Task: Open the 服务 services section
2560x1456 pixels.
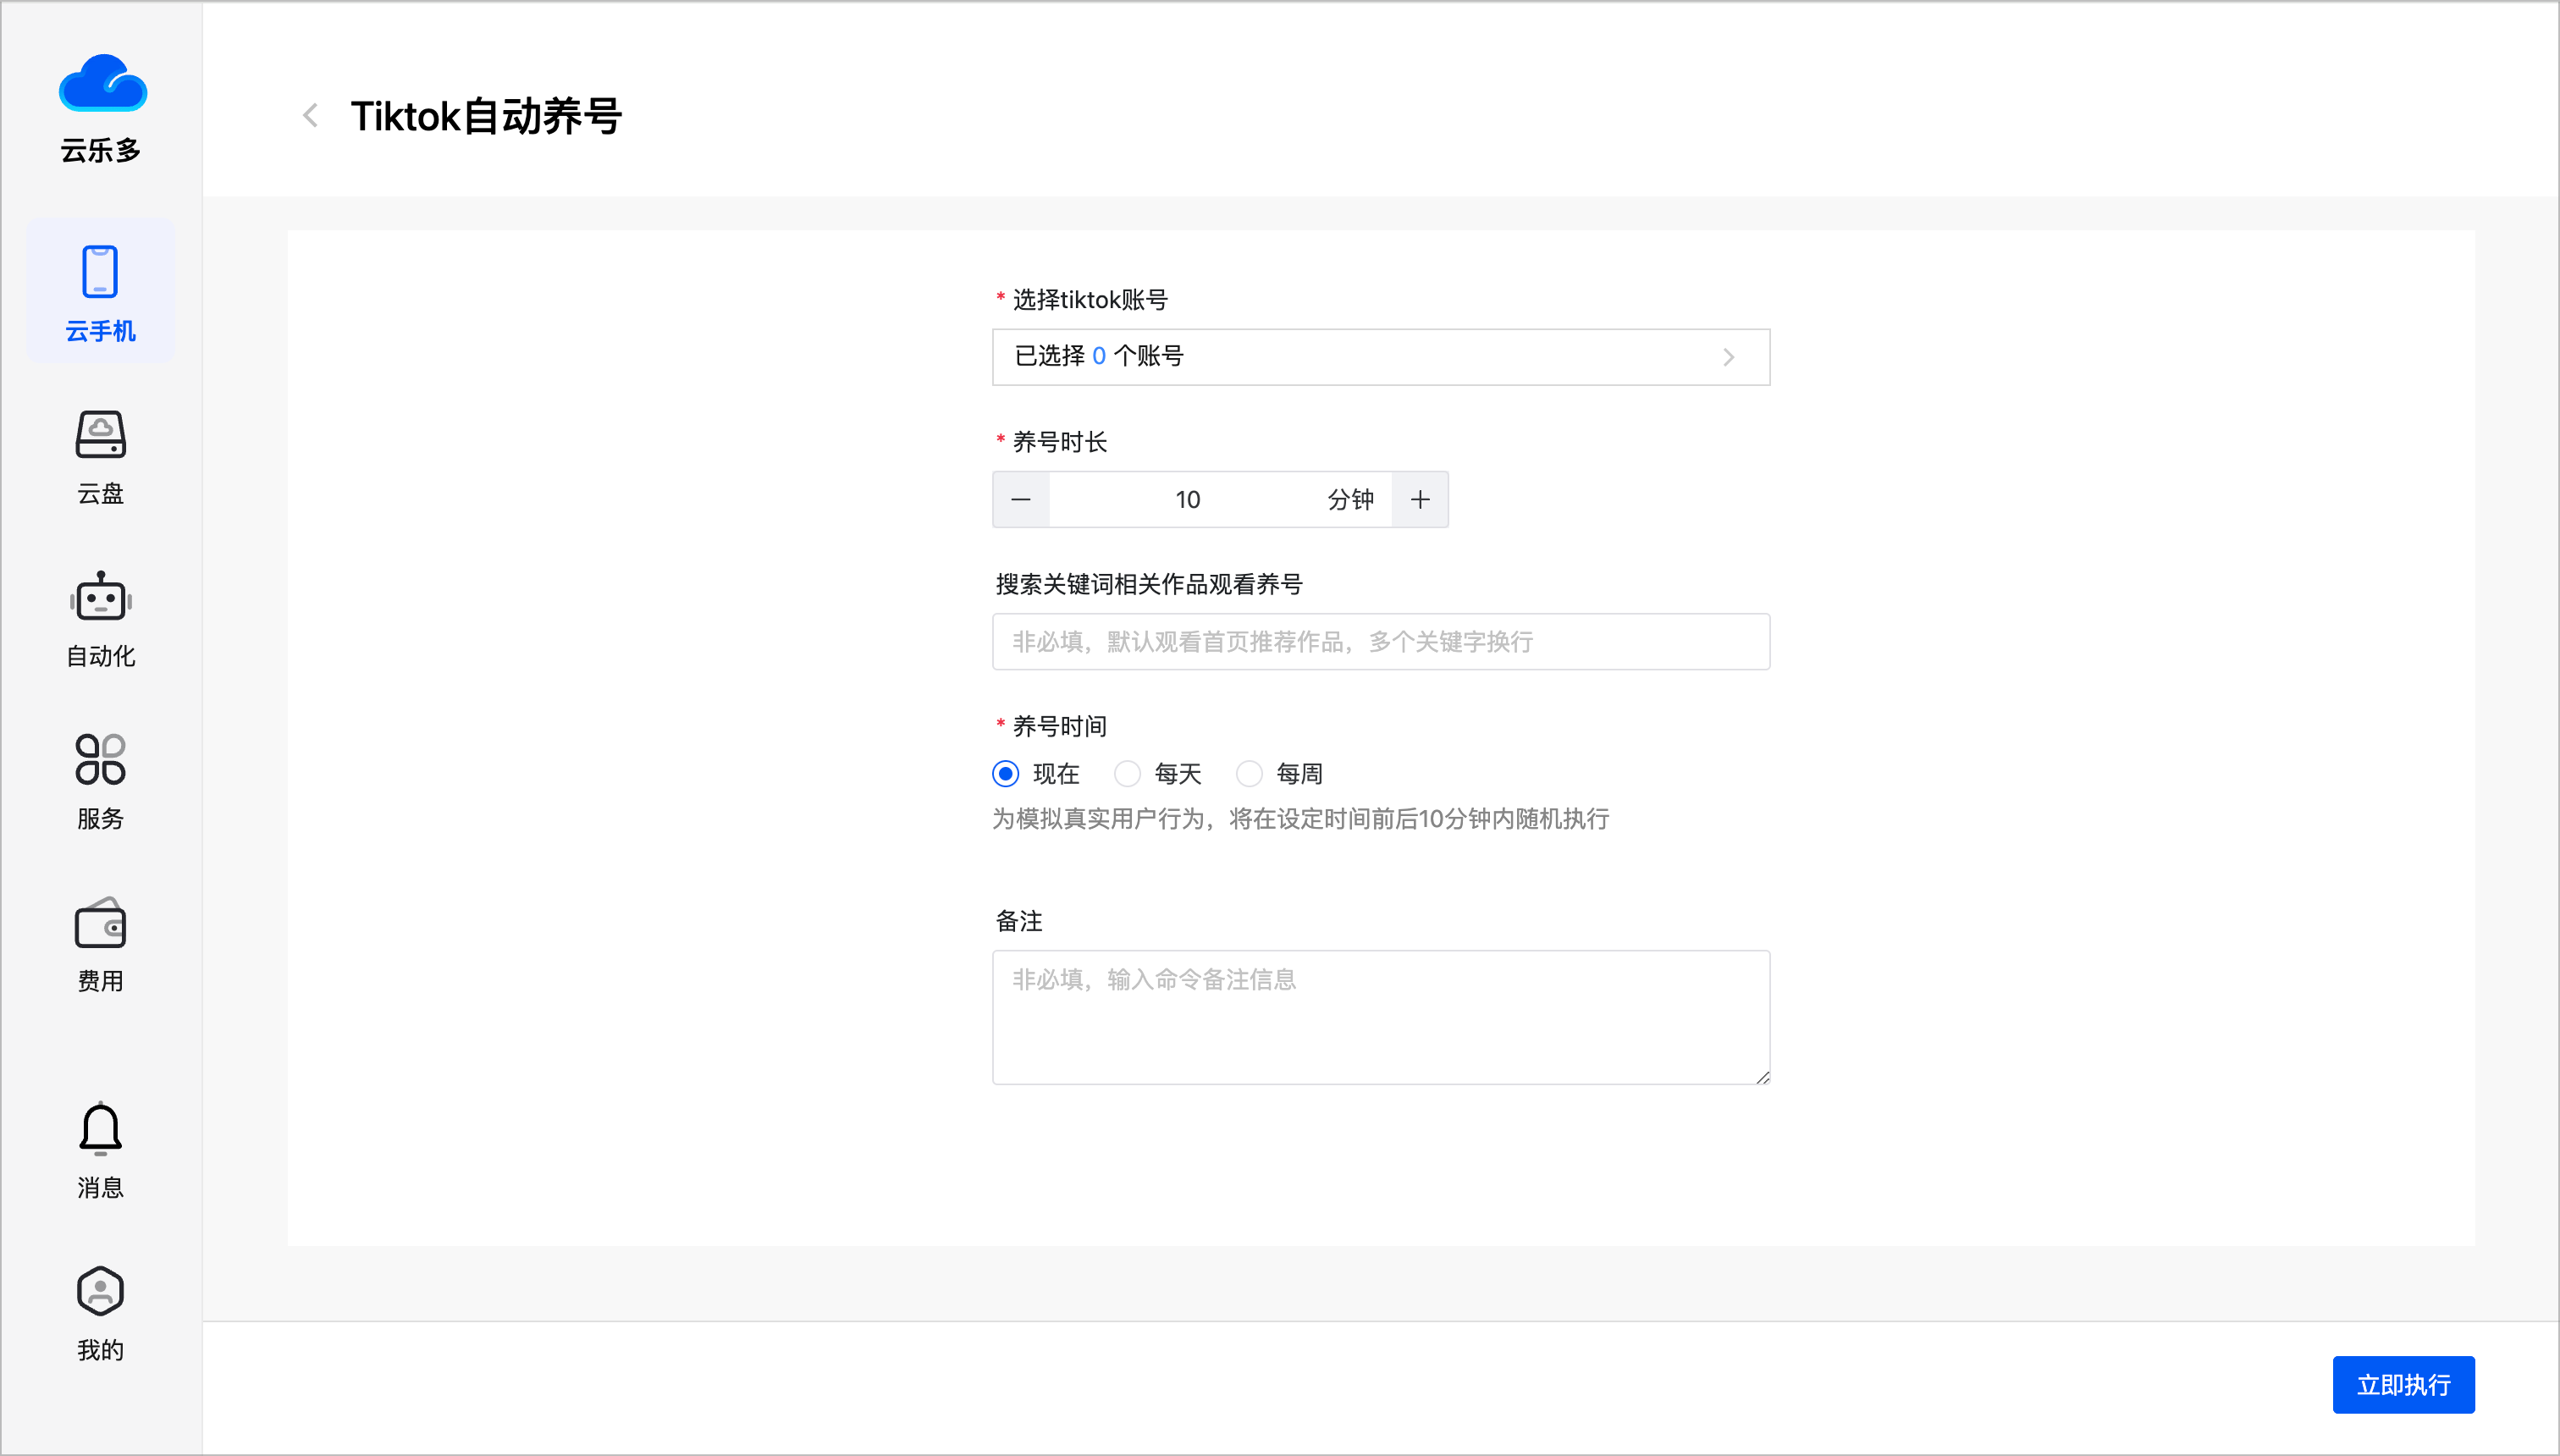Action: point(101,782)
